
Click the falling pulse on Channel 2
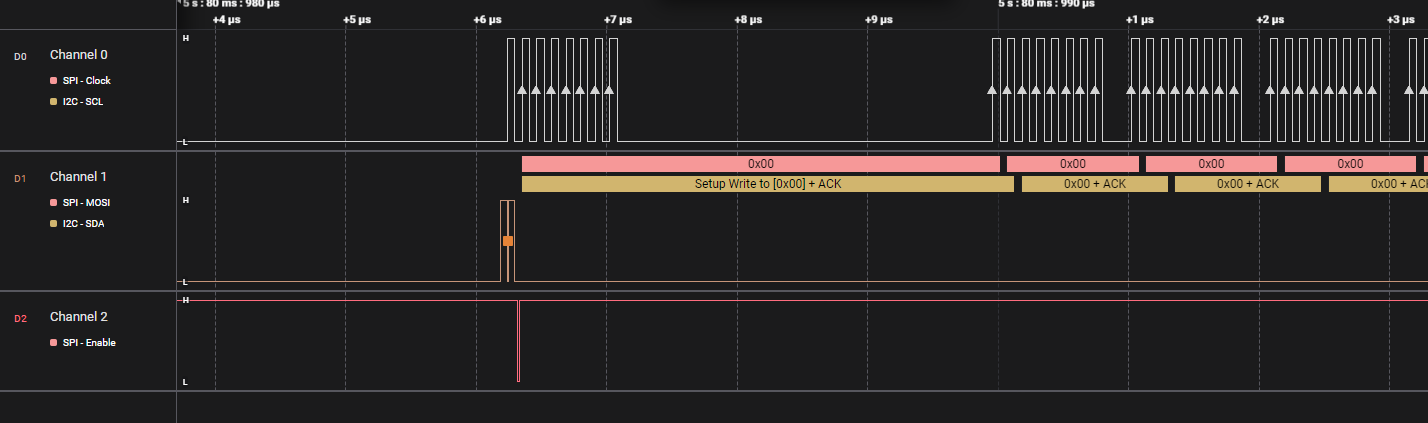(518, 340)
